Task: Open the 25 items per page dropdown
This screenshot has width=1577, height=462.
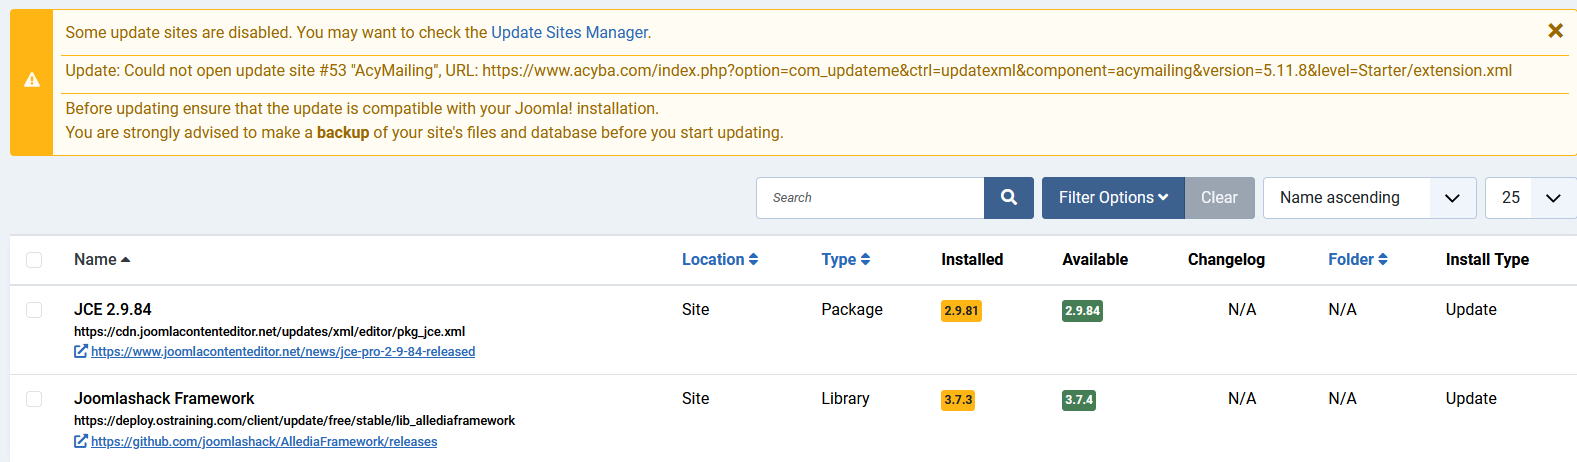Action: click(x=1530, y=198)
